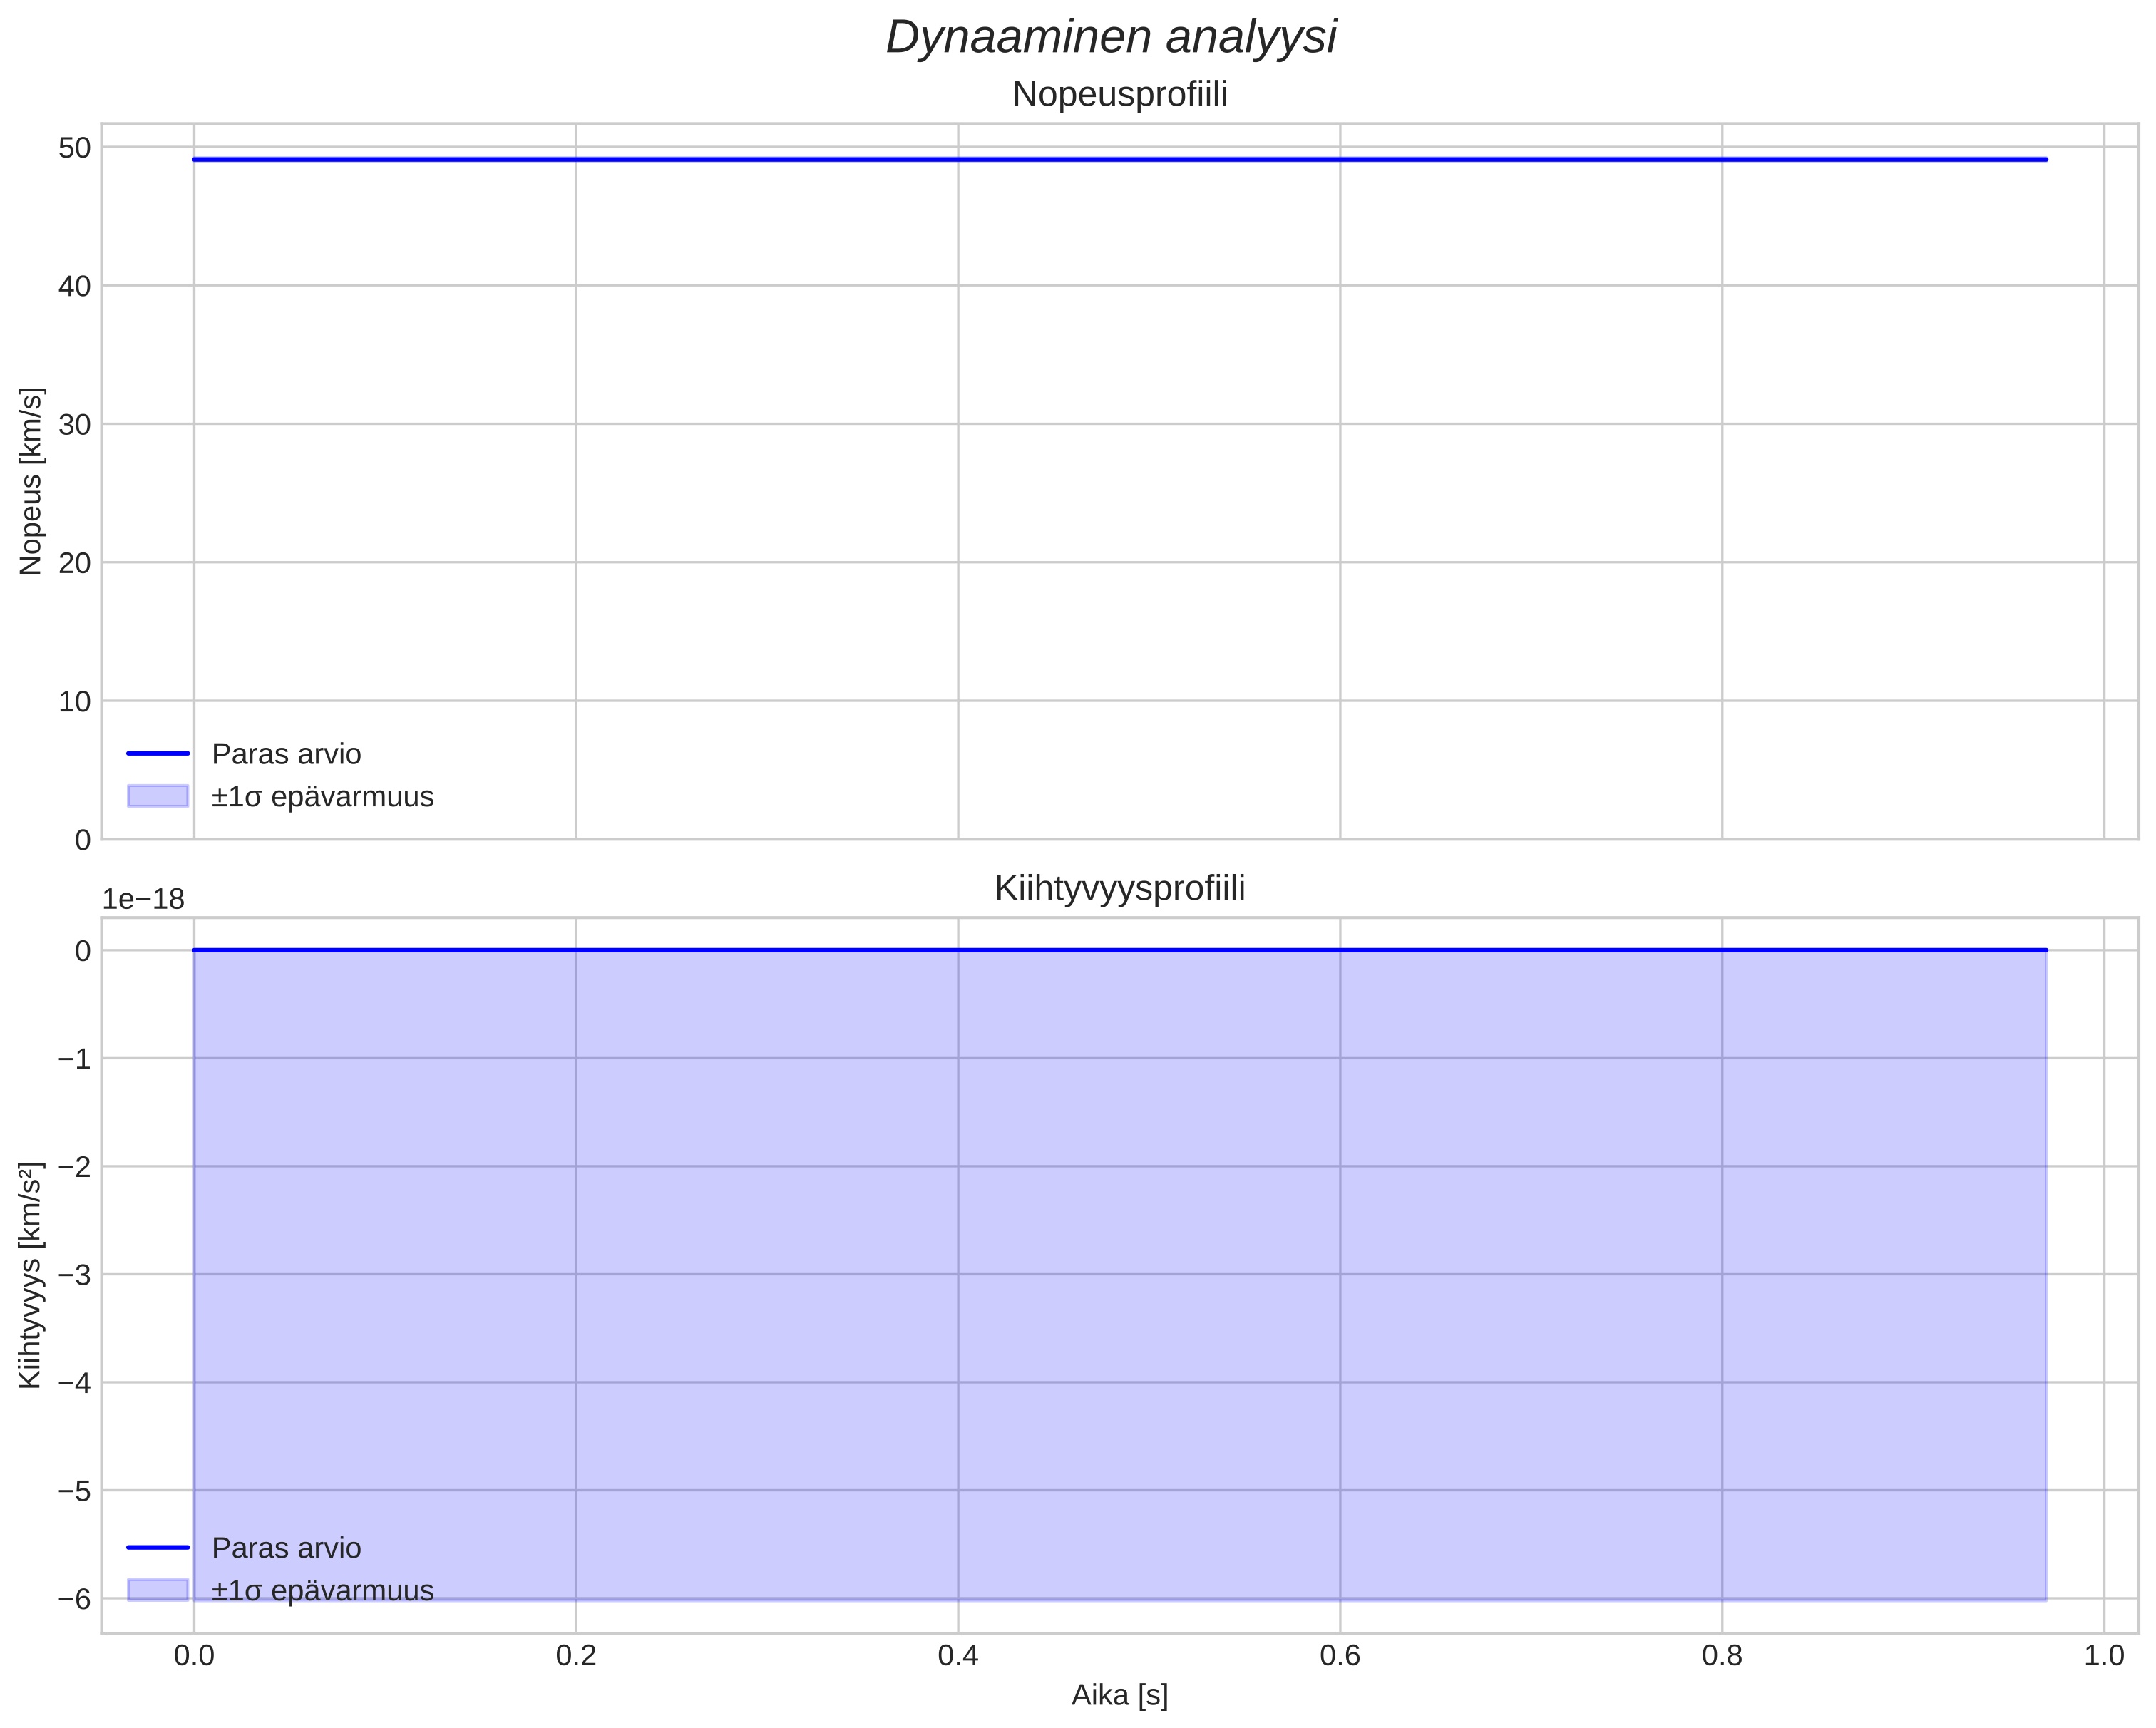2156x1728 pixels.
Task: Click the 'Kiihtyvyys [km/s²]' y-axis label
Action: [x=31, y=1275]
